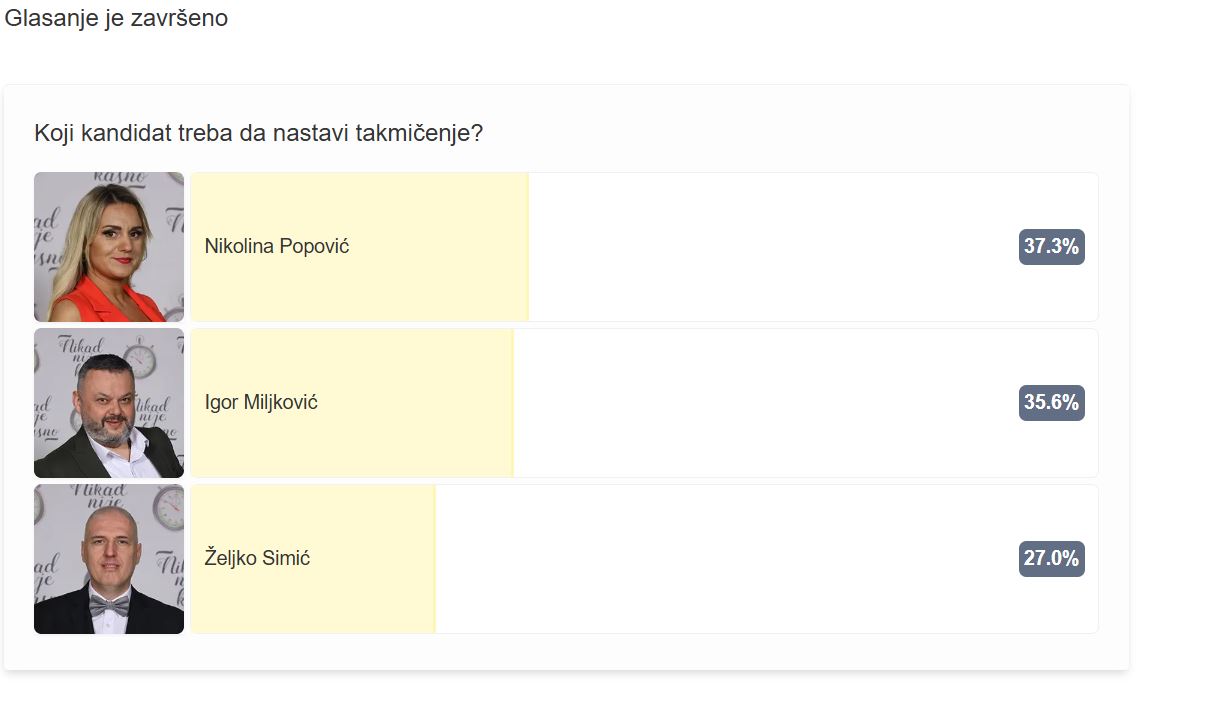Click the empty white area of Nikolina's result row

point(770,247)
